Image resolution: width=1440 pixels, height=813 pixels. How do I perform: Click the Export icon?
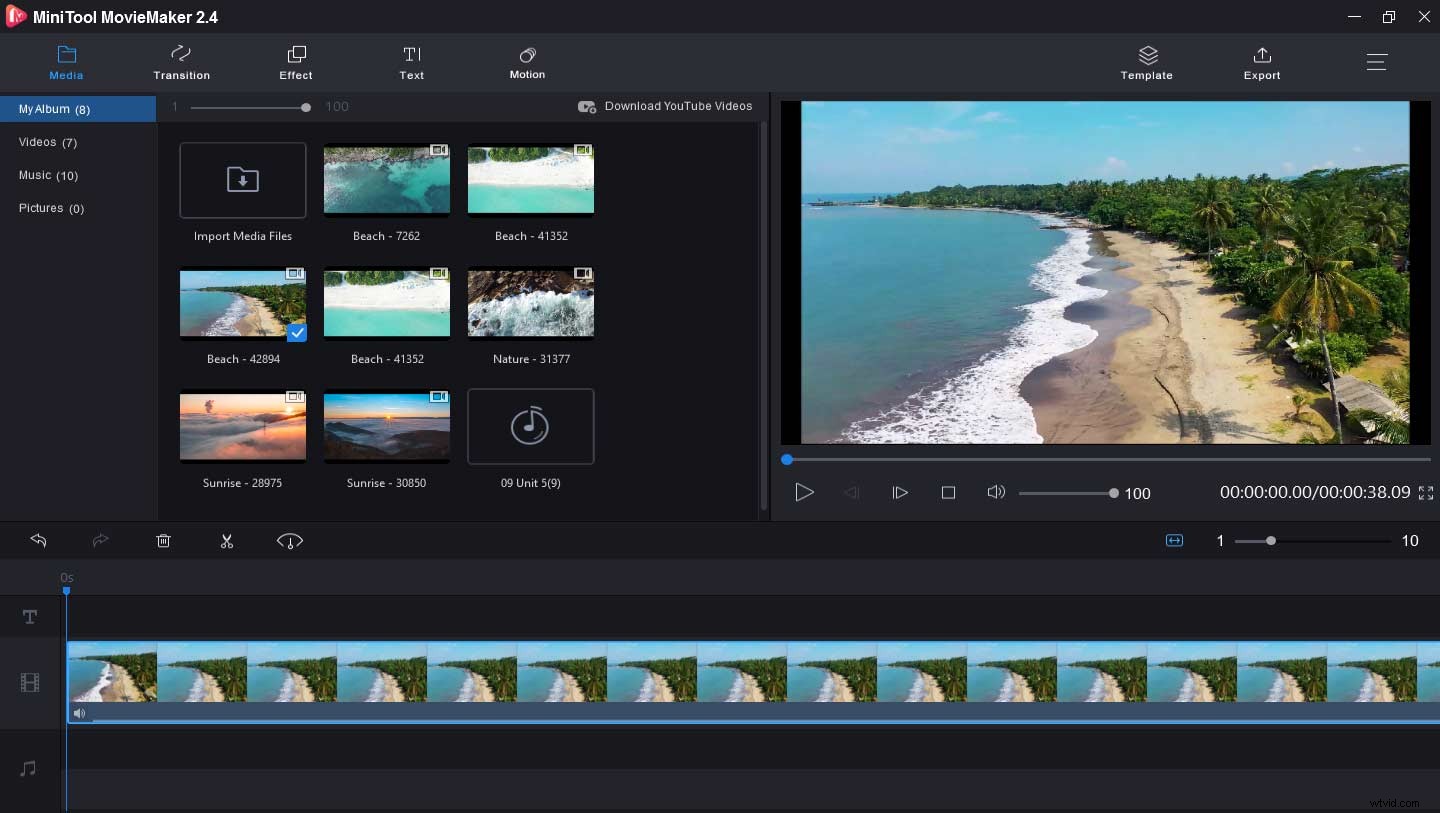tap(1261, 62)
